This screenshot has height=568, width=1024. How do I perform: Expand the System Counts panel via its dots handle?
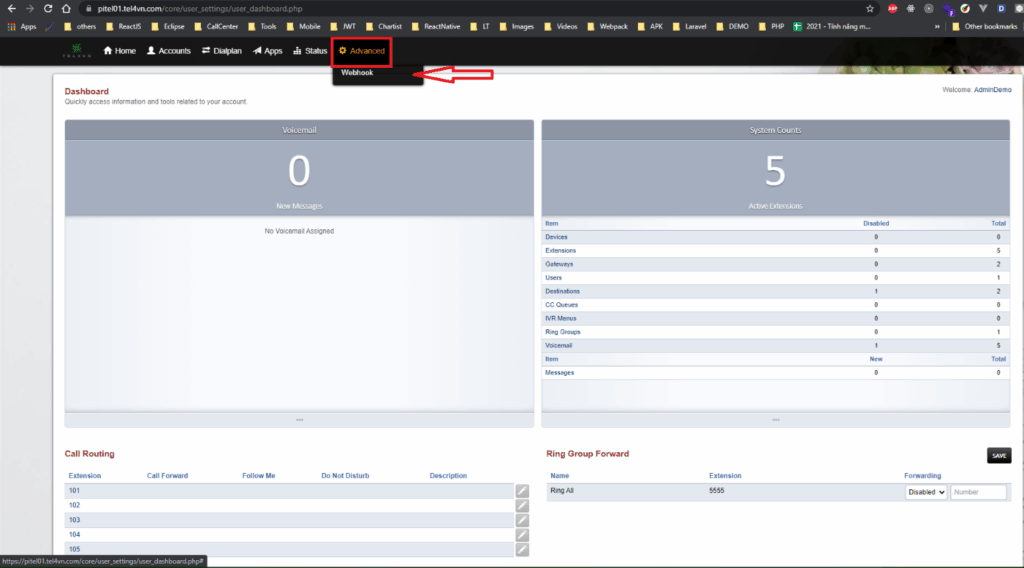click(x=775, y=420)
